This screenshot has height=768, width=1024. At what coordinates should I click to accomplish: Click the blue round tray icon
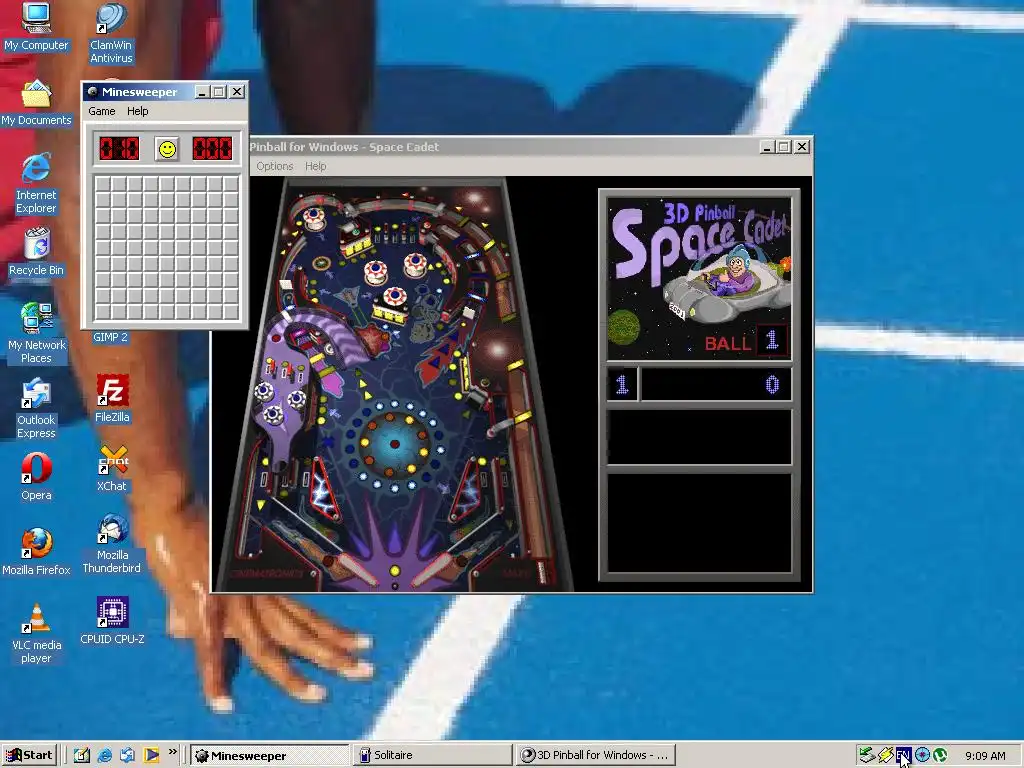(x=921, y=756)
